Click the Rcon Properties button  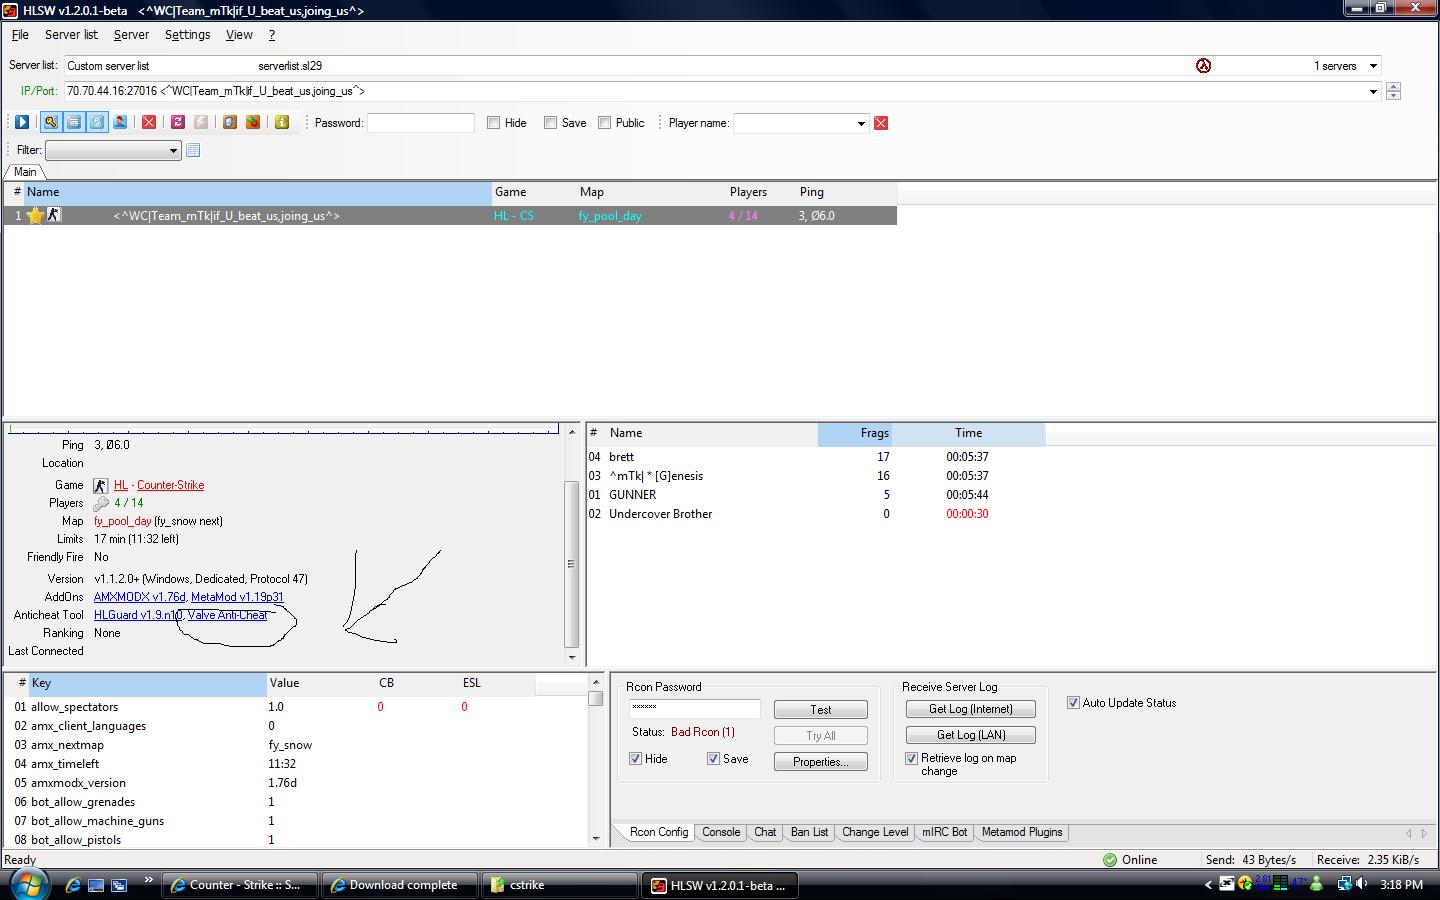tap(821, 761)
